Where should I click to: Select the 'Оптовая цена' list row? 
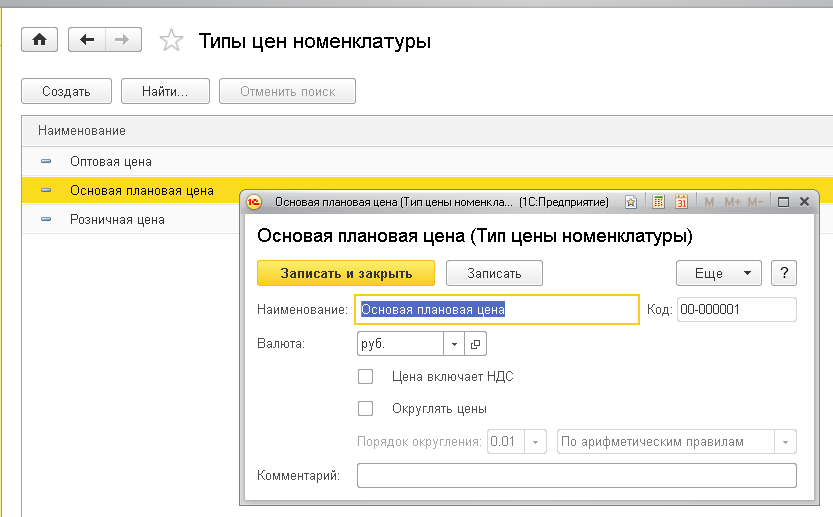coord(110,161)
